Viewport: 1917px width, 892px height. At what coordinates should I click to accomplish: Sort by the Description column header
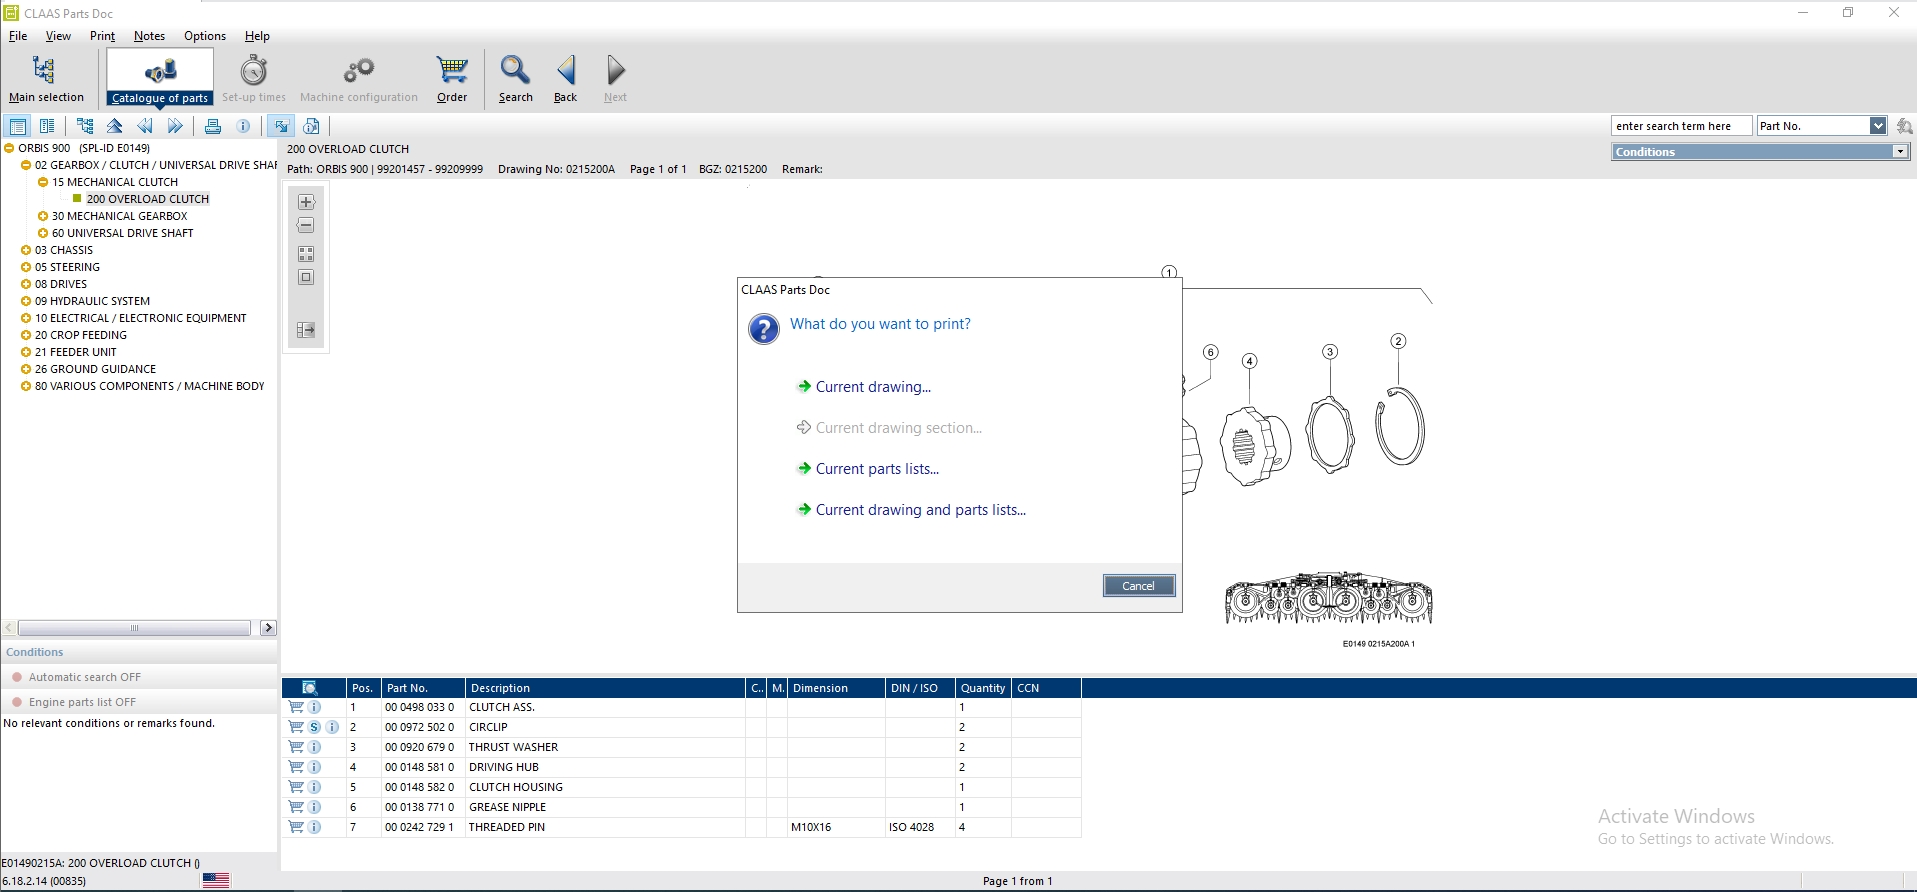(605, 688)
